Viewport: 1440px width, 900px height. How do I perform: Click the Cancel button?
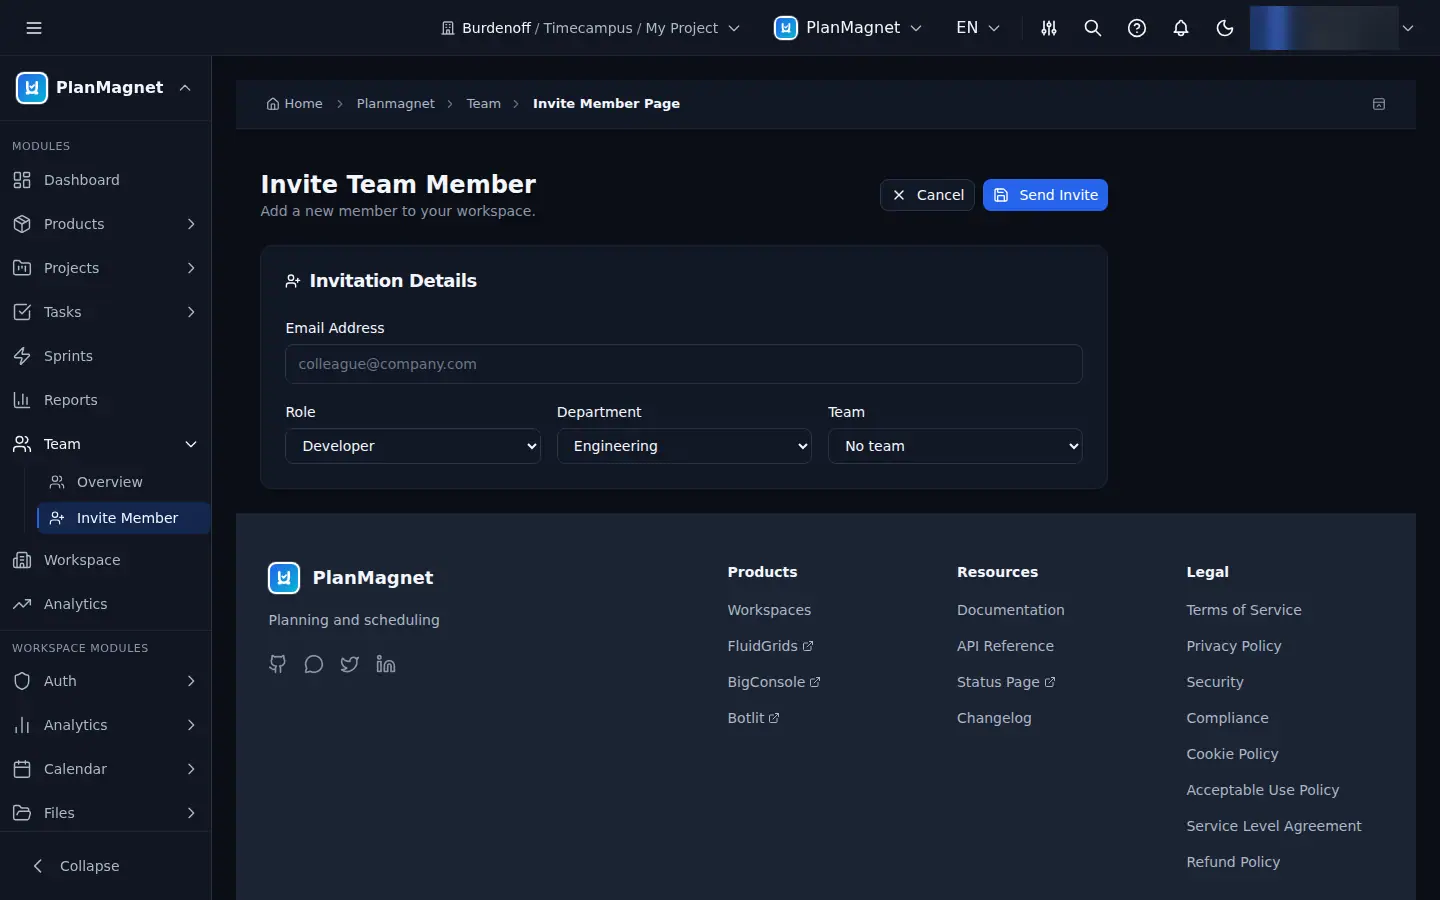(927, 195)
